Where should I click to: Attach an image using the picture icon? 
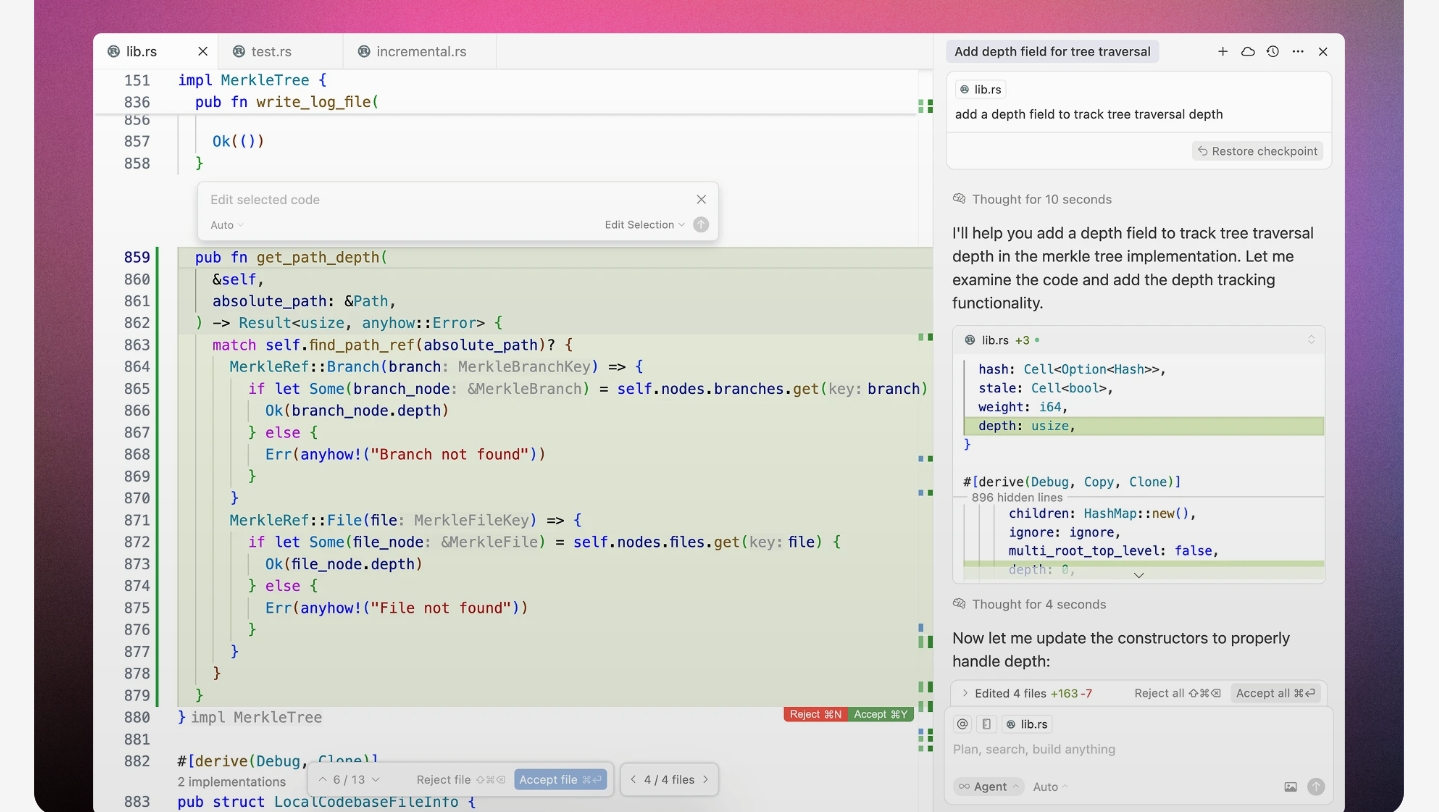pos(1290,787)
